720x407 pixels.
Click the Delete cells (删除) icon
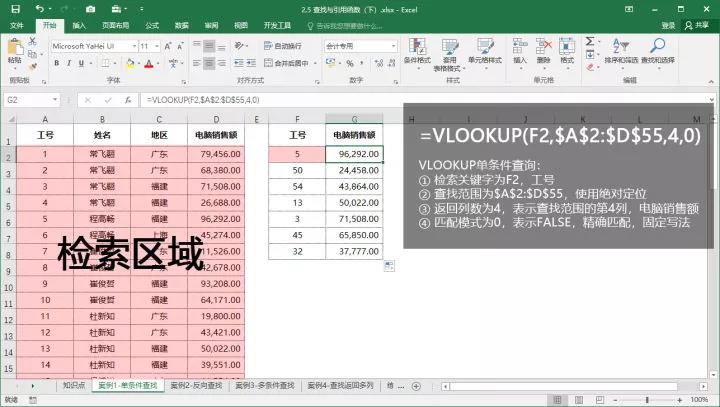pos(543,52)
